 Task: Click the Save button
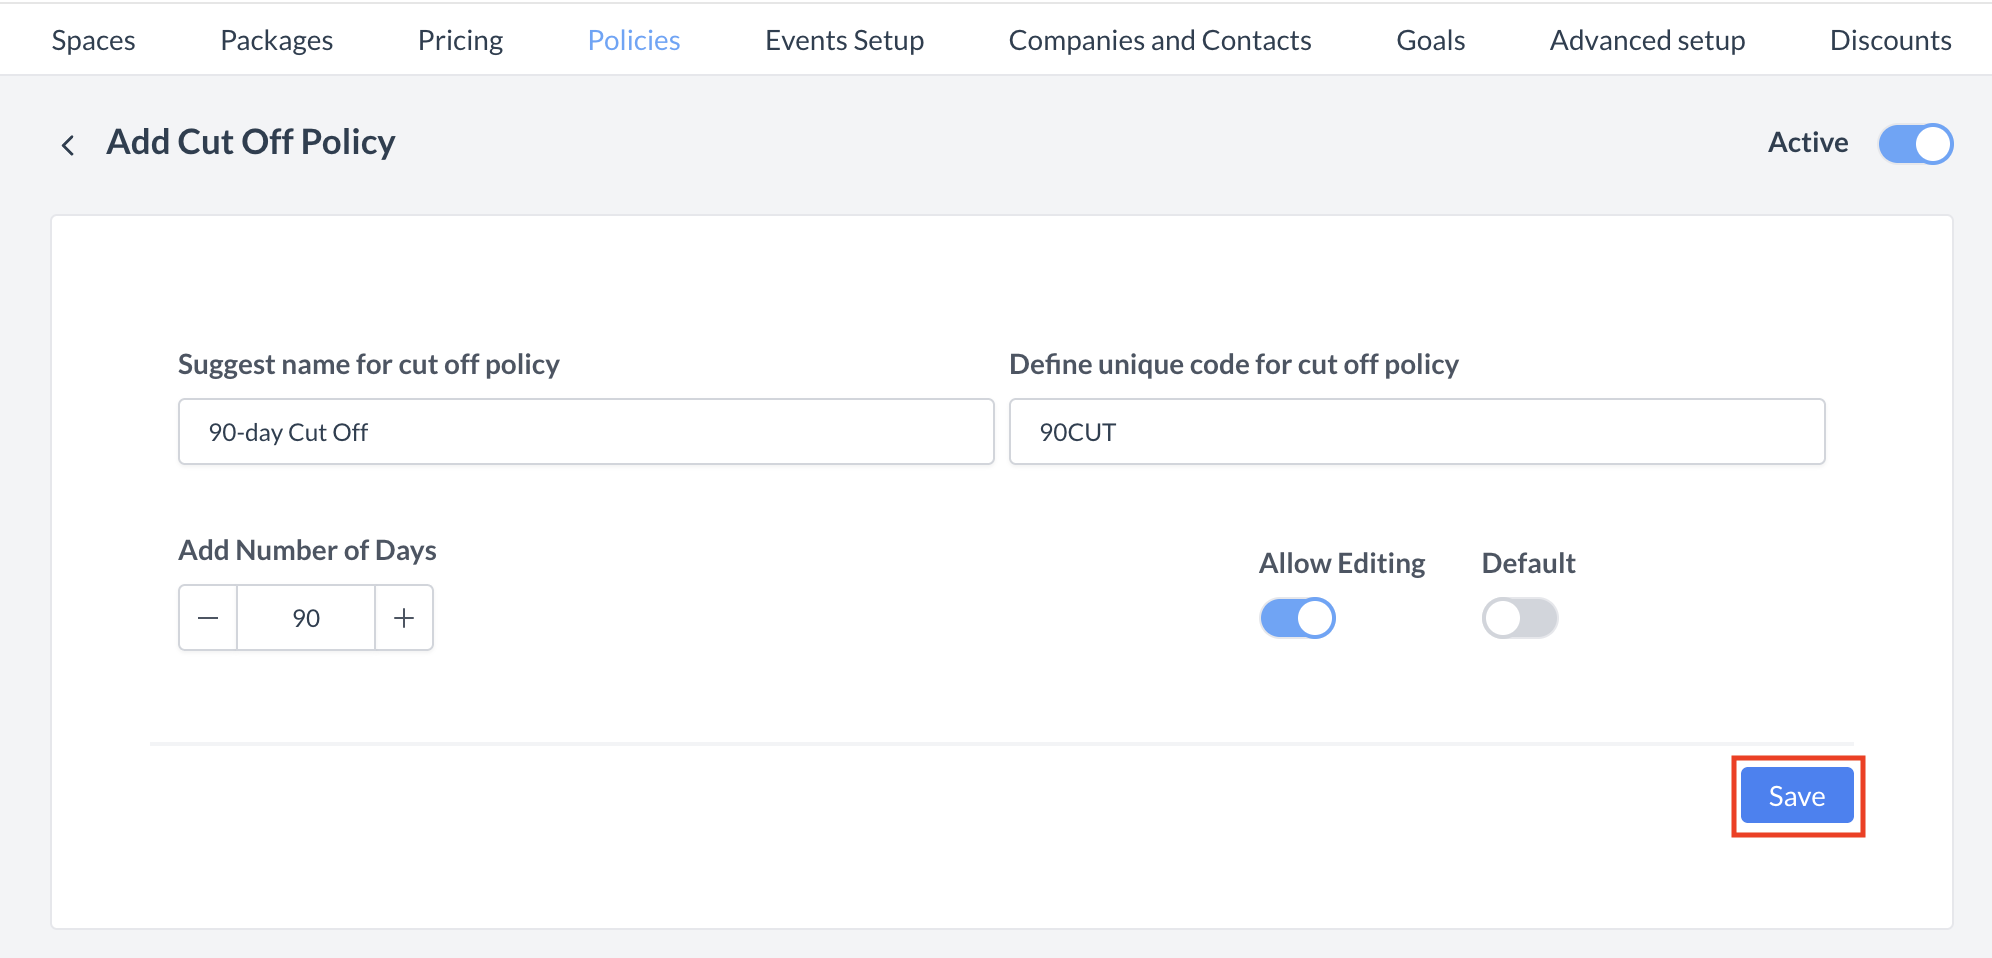pyautogui.click(x=1796, y=795)
